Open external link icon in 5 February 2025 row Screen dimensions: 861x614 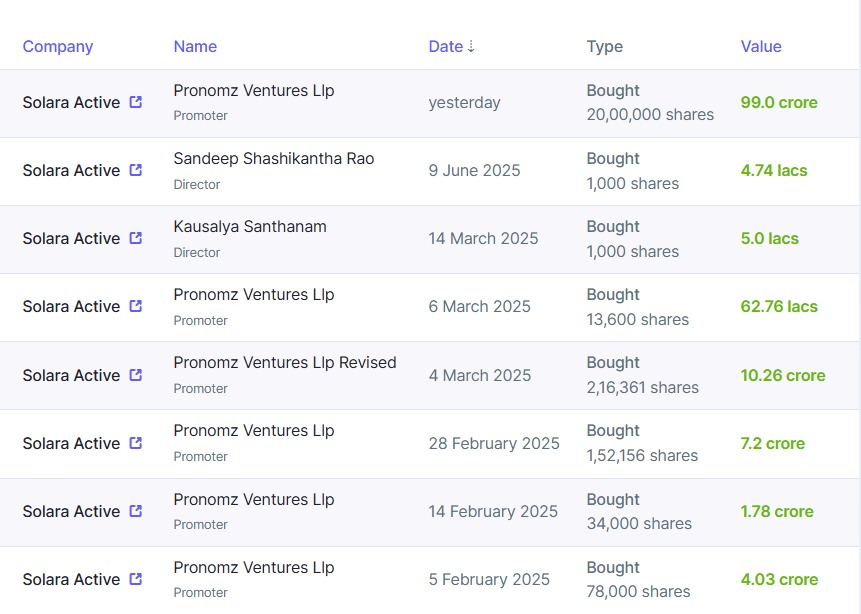point(136,579)
